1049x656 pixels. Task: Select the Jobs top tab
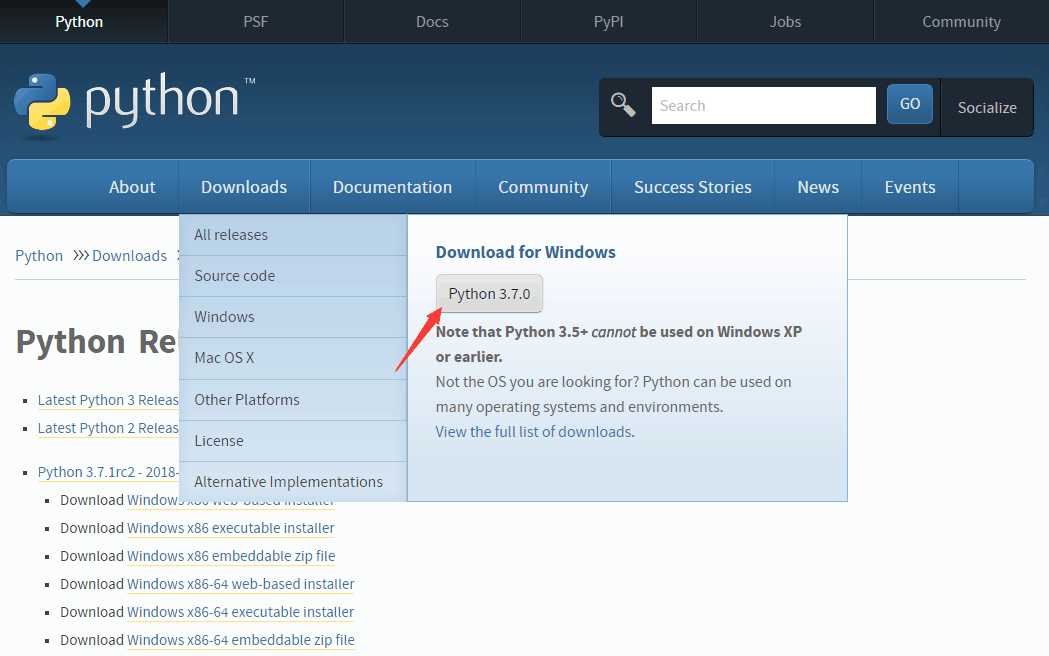point(785,21)
